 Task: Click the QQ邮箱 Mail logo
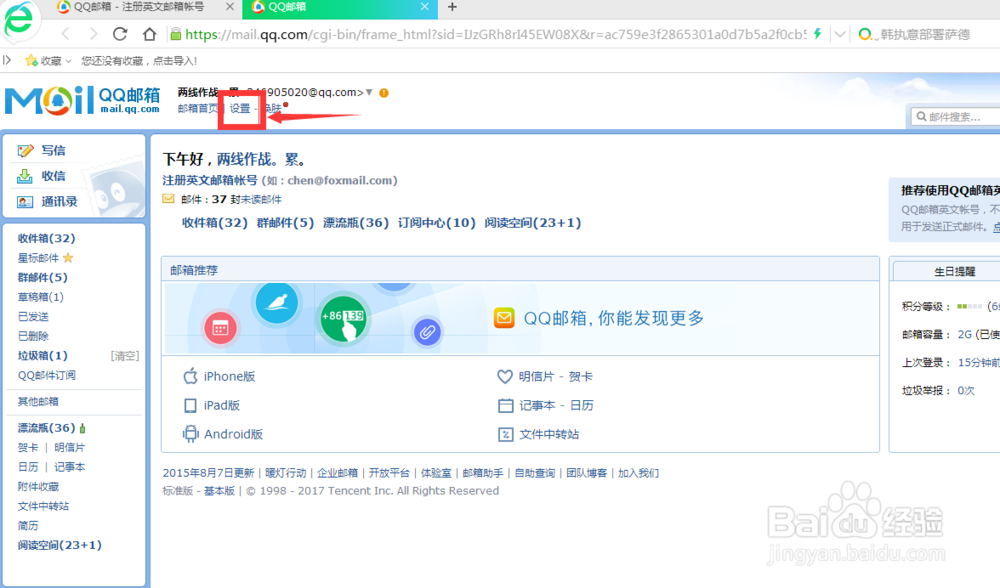click(83, 100)
